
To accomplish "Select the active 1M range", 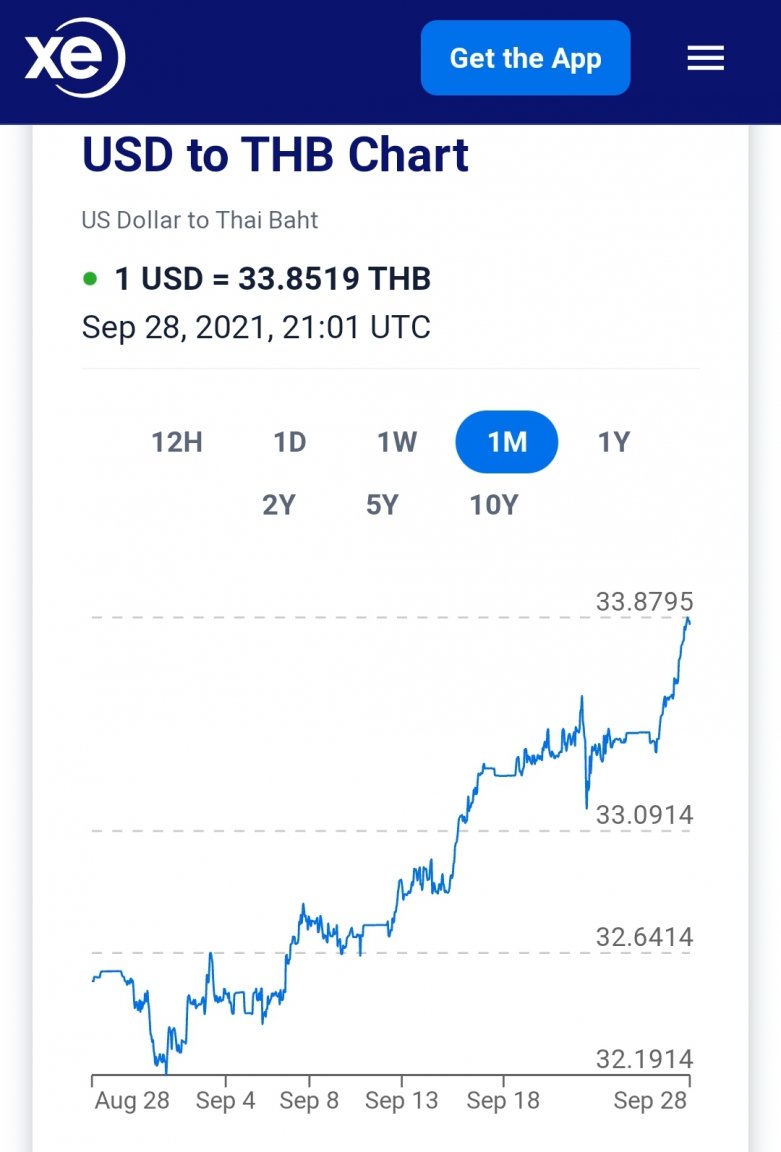I will pos(507,442).
